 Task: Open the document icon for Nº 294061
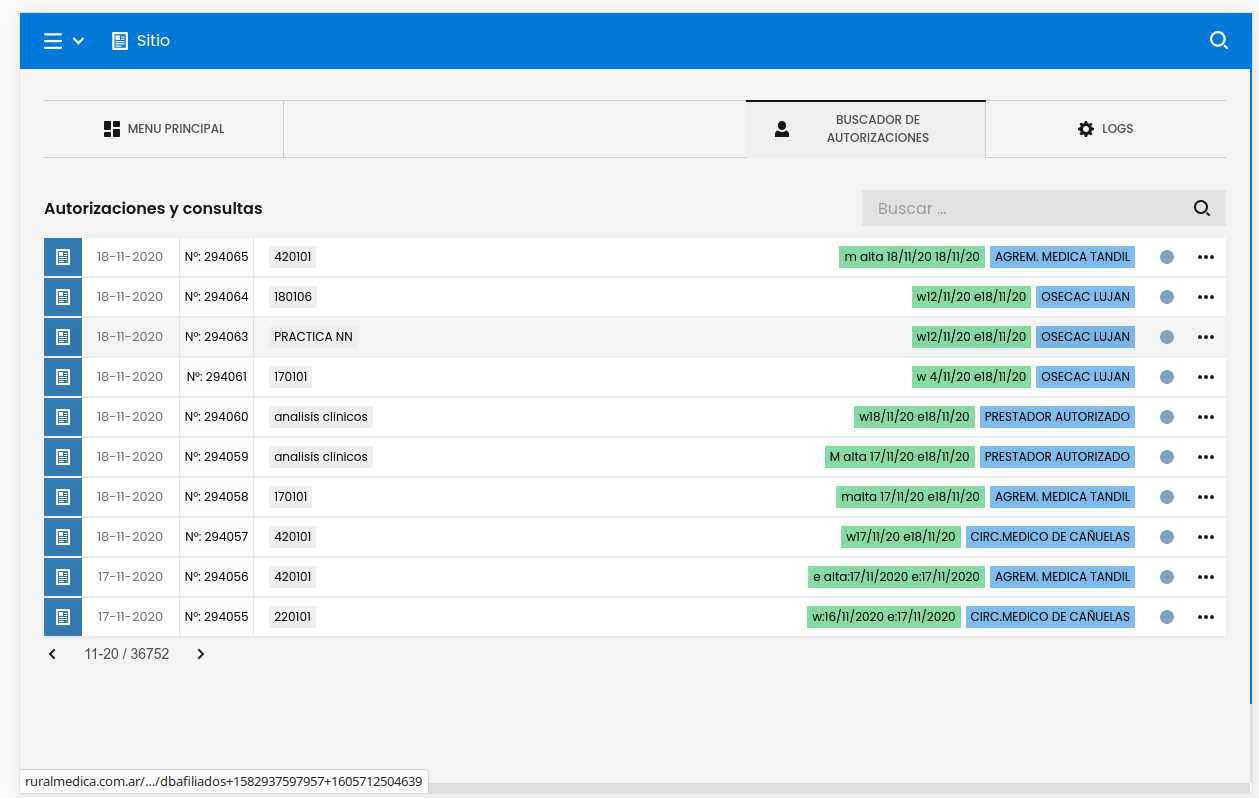tap(63, 377)
